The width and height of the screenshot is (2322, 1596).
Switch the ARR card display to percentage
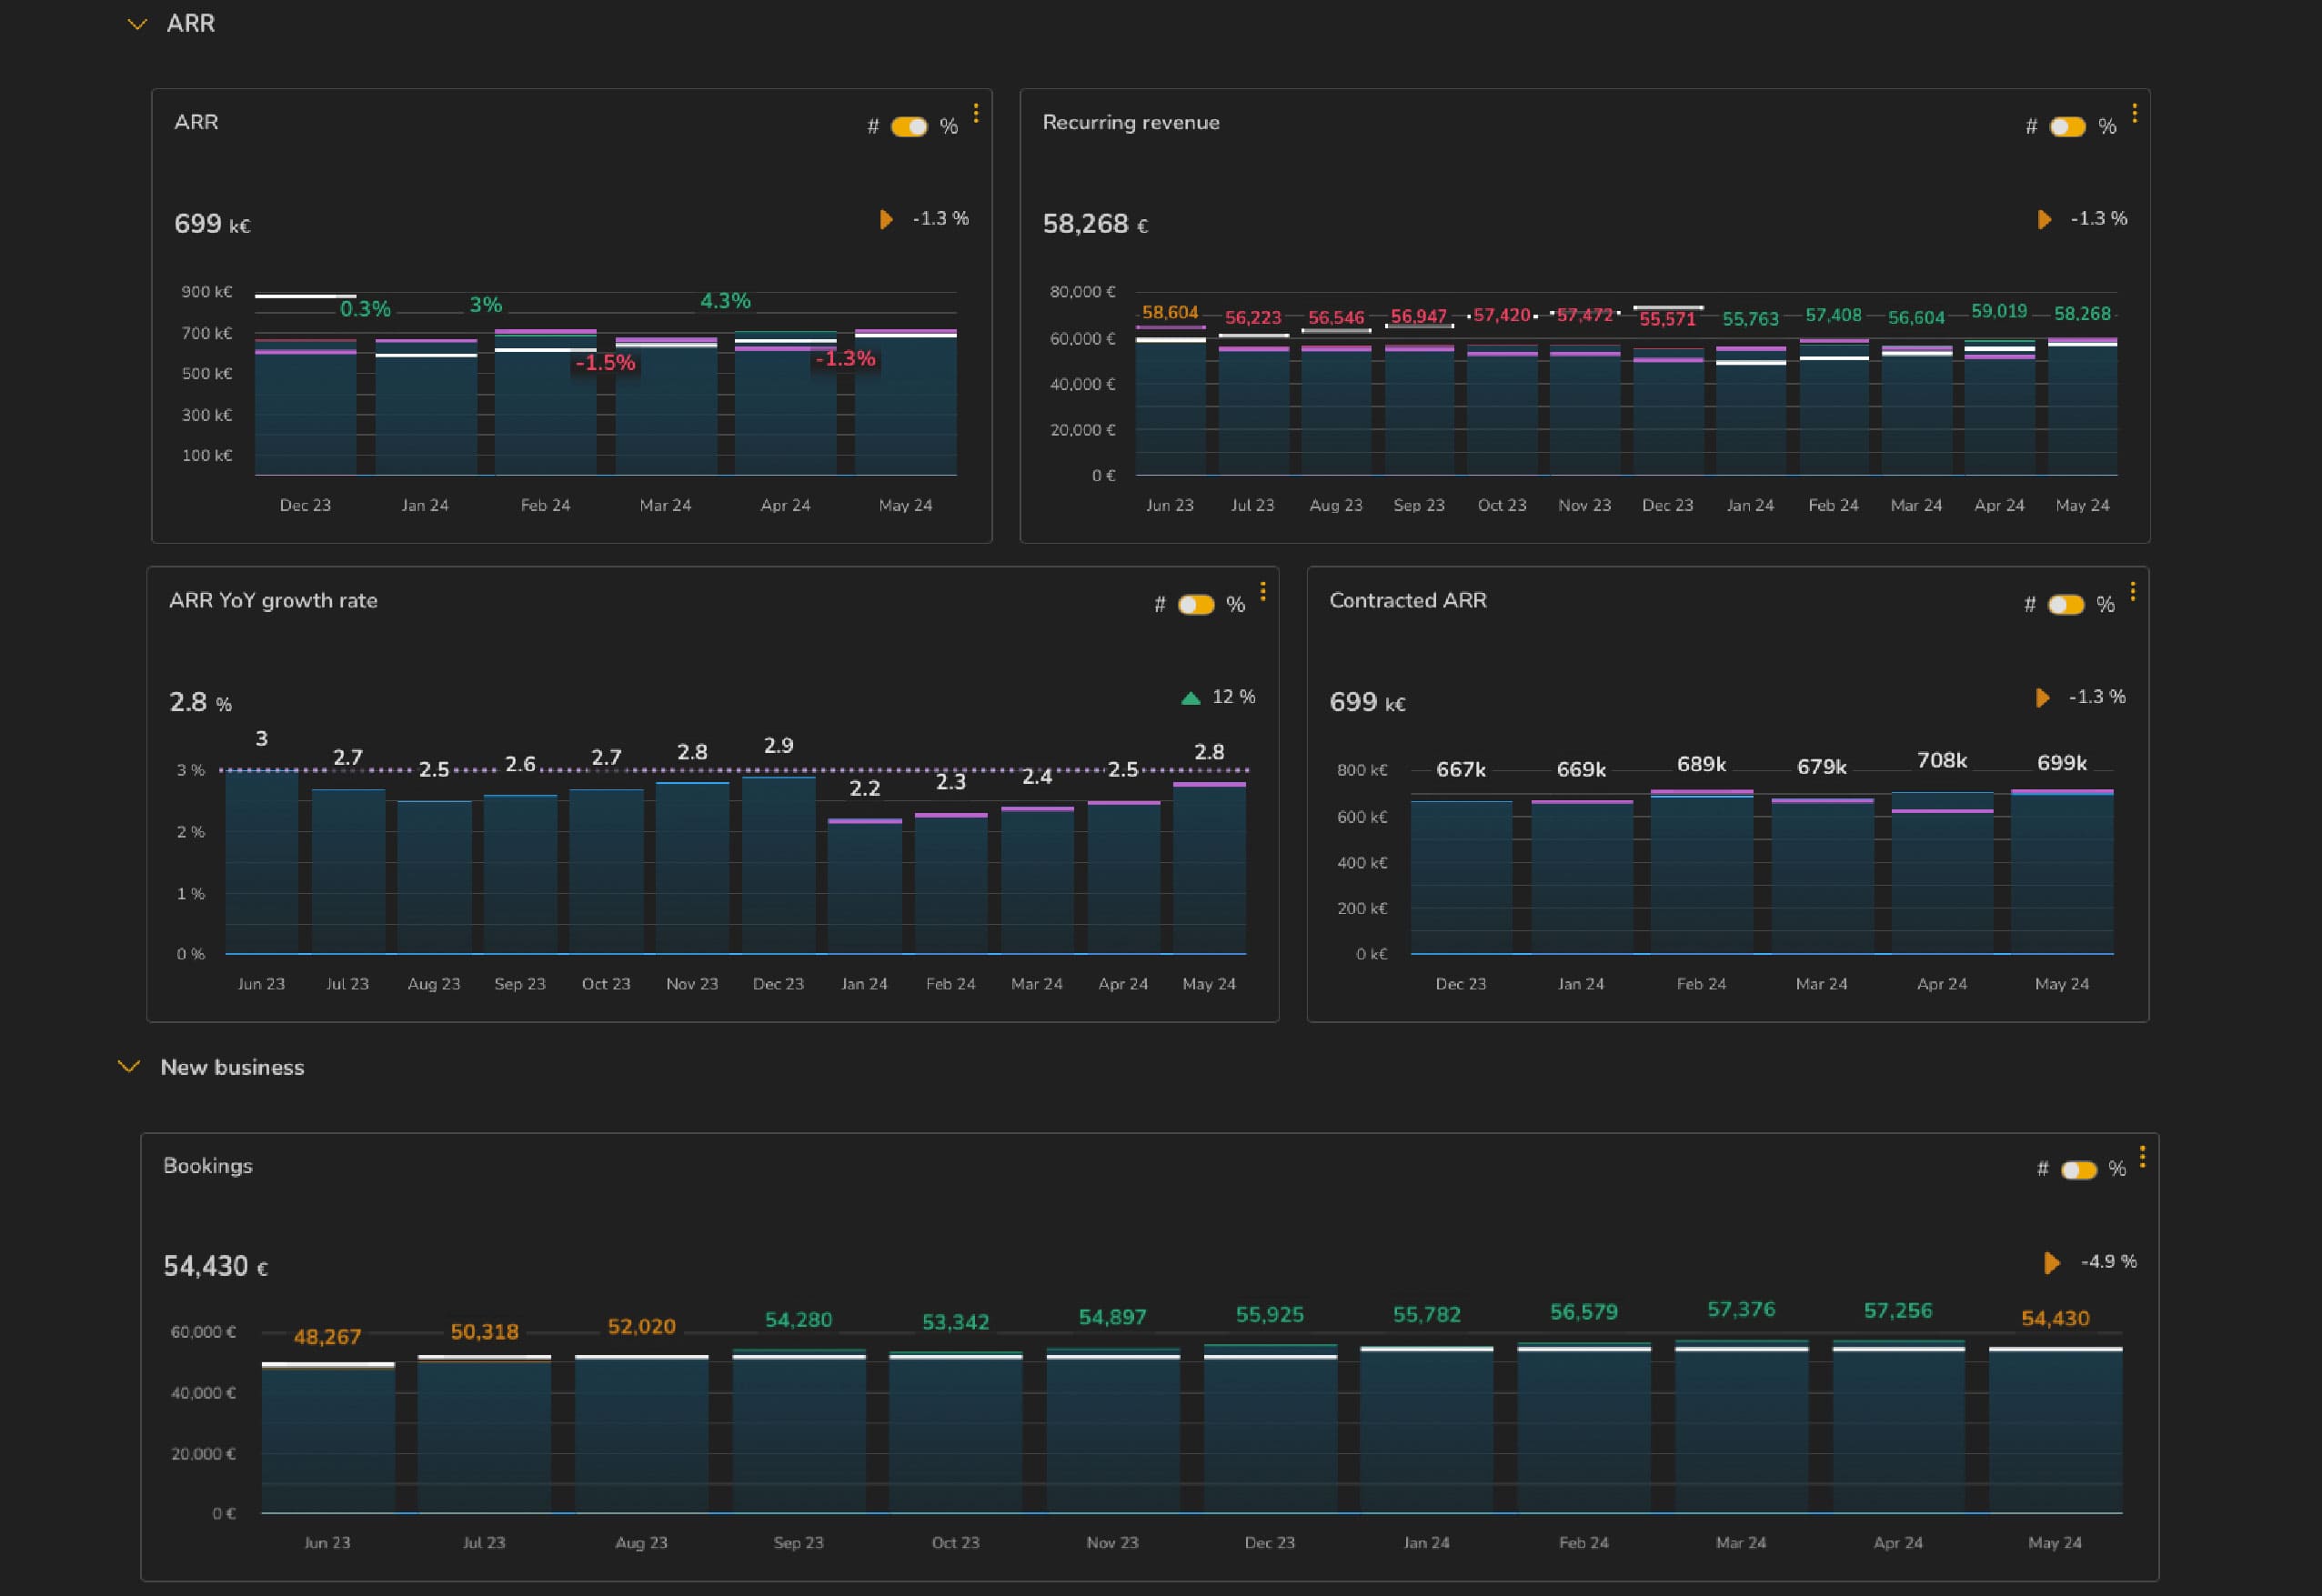(911, 126)
